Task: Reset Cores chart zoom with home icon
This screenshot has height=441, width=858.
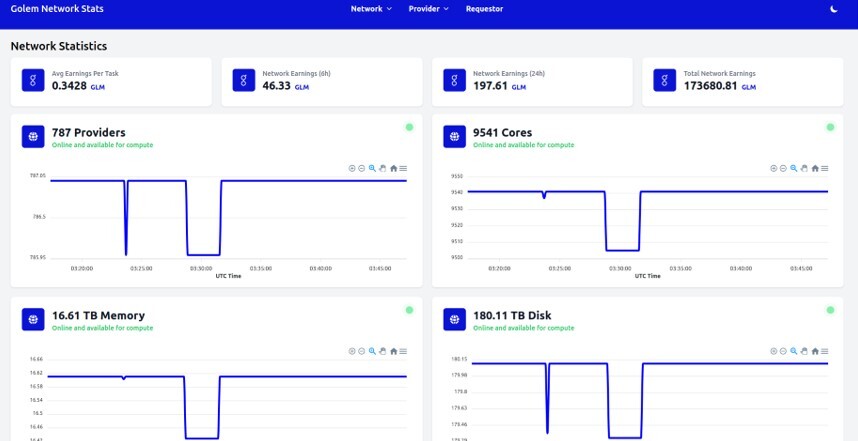Action: [x=815, y=169]
